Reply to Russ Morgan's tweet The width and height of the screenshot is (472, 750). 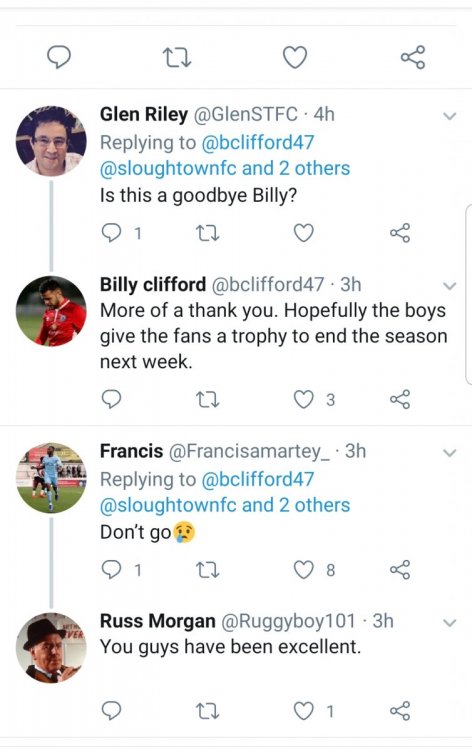pos(112,711)
